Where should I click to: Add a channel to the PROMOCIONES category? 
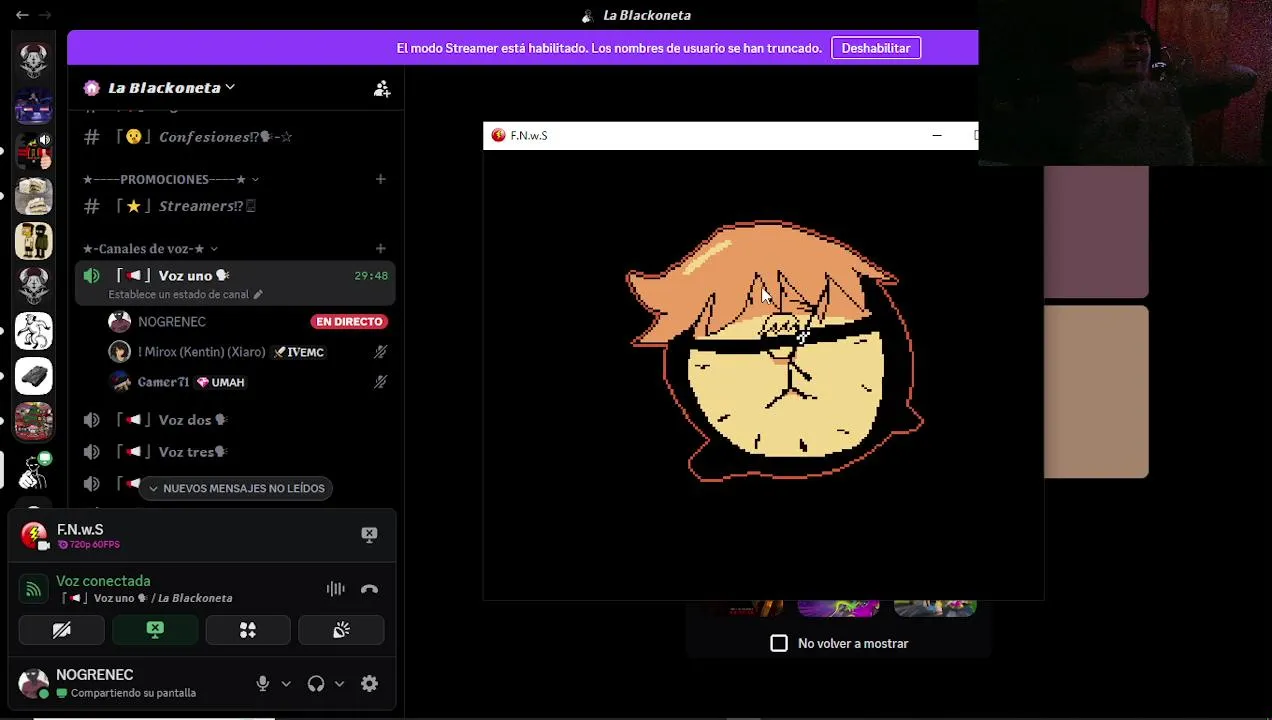point(380,179)
